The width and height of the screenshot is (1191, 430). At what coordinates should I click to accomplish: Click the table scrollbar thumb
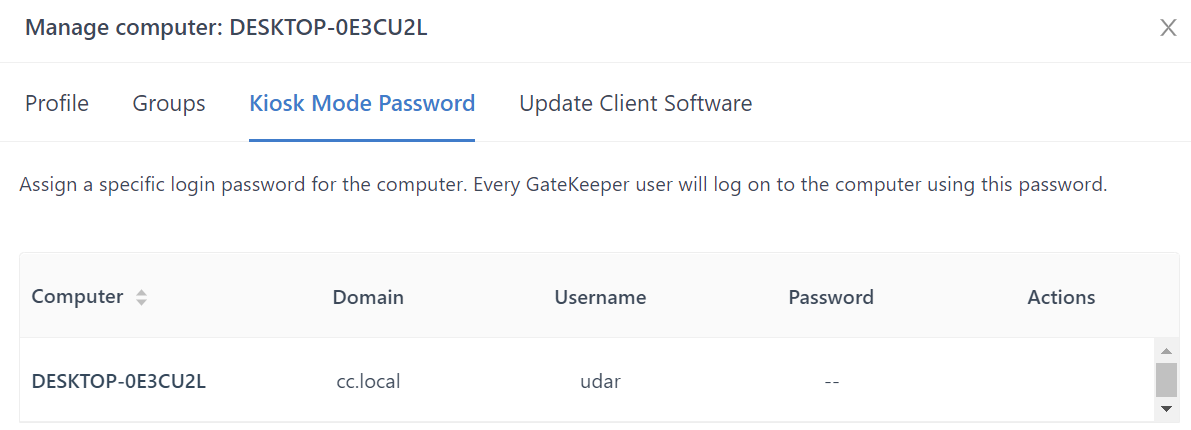[1166, 380]
